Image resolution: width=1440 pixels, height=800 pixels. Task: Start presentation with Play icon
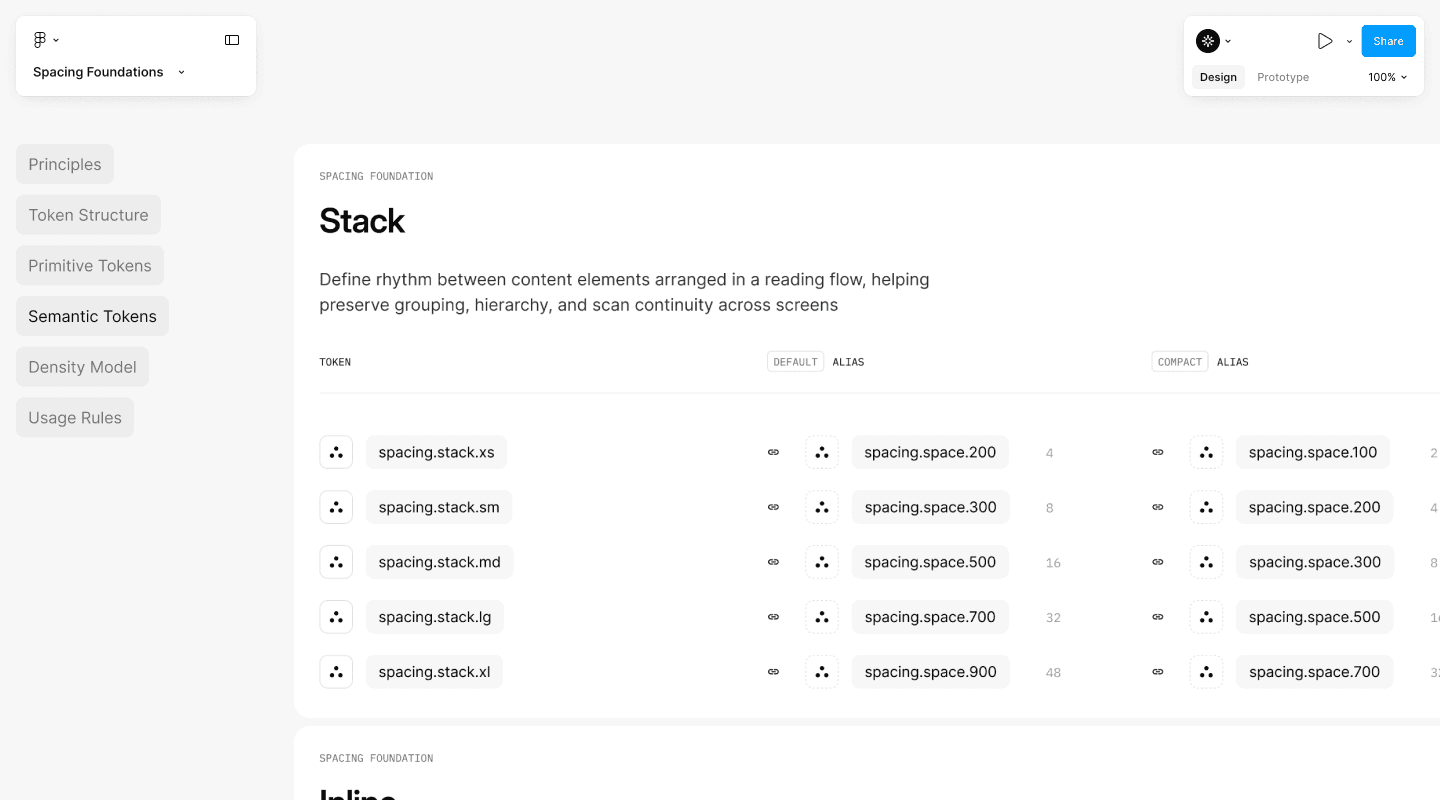point(1325,41)
